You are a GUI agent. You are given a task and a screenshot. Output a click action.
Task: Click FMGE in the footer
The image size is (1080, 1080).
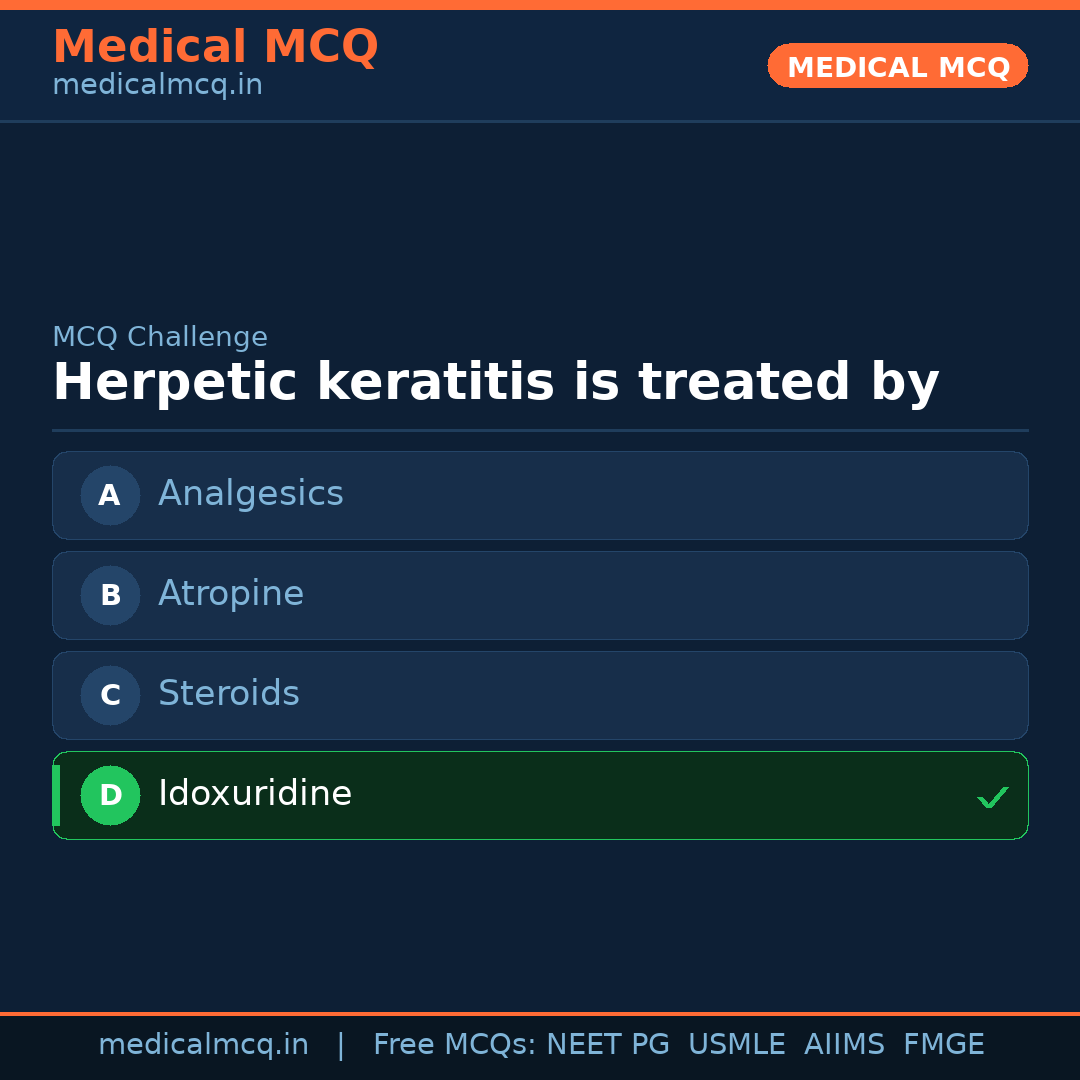tap(943, 1045)
